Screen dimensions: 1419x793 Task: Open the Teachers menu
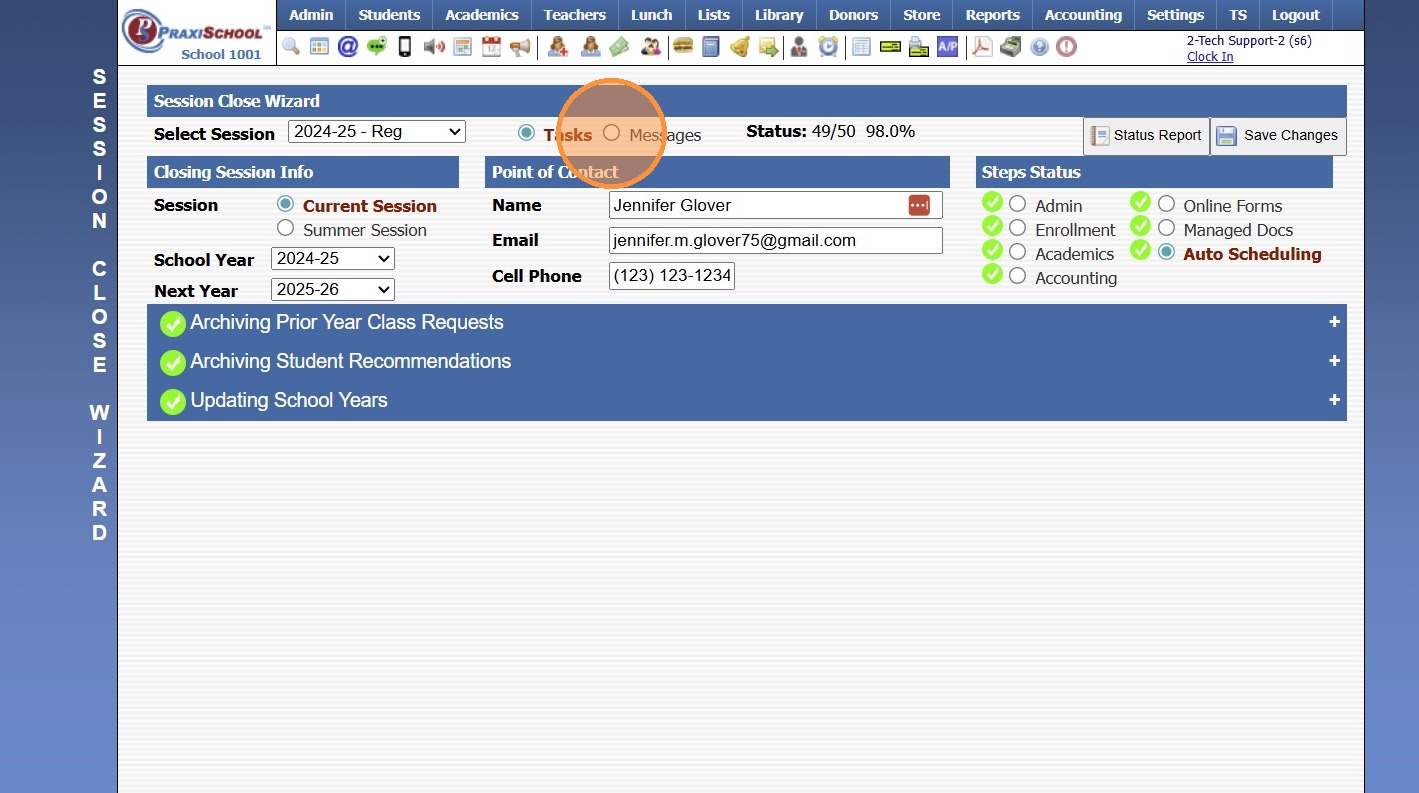click(x=575, y=15)
